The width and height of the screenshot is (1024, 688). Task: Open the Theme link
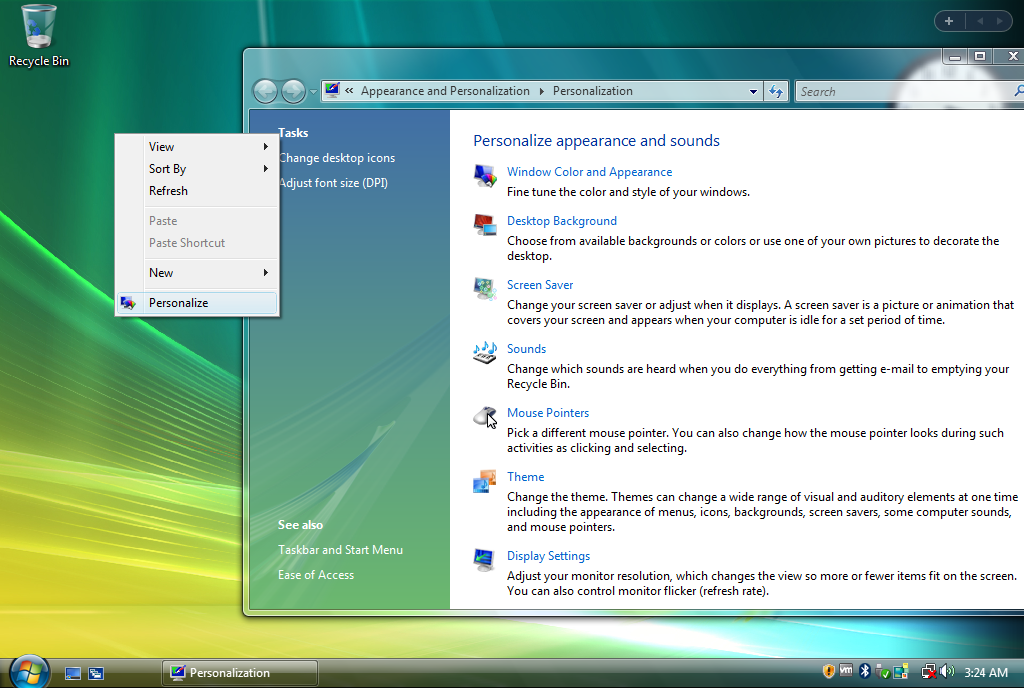[x=525, y=477]
